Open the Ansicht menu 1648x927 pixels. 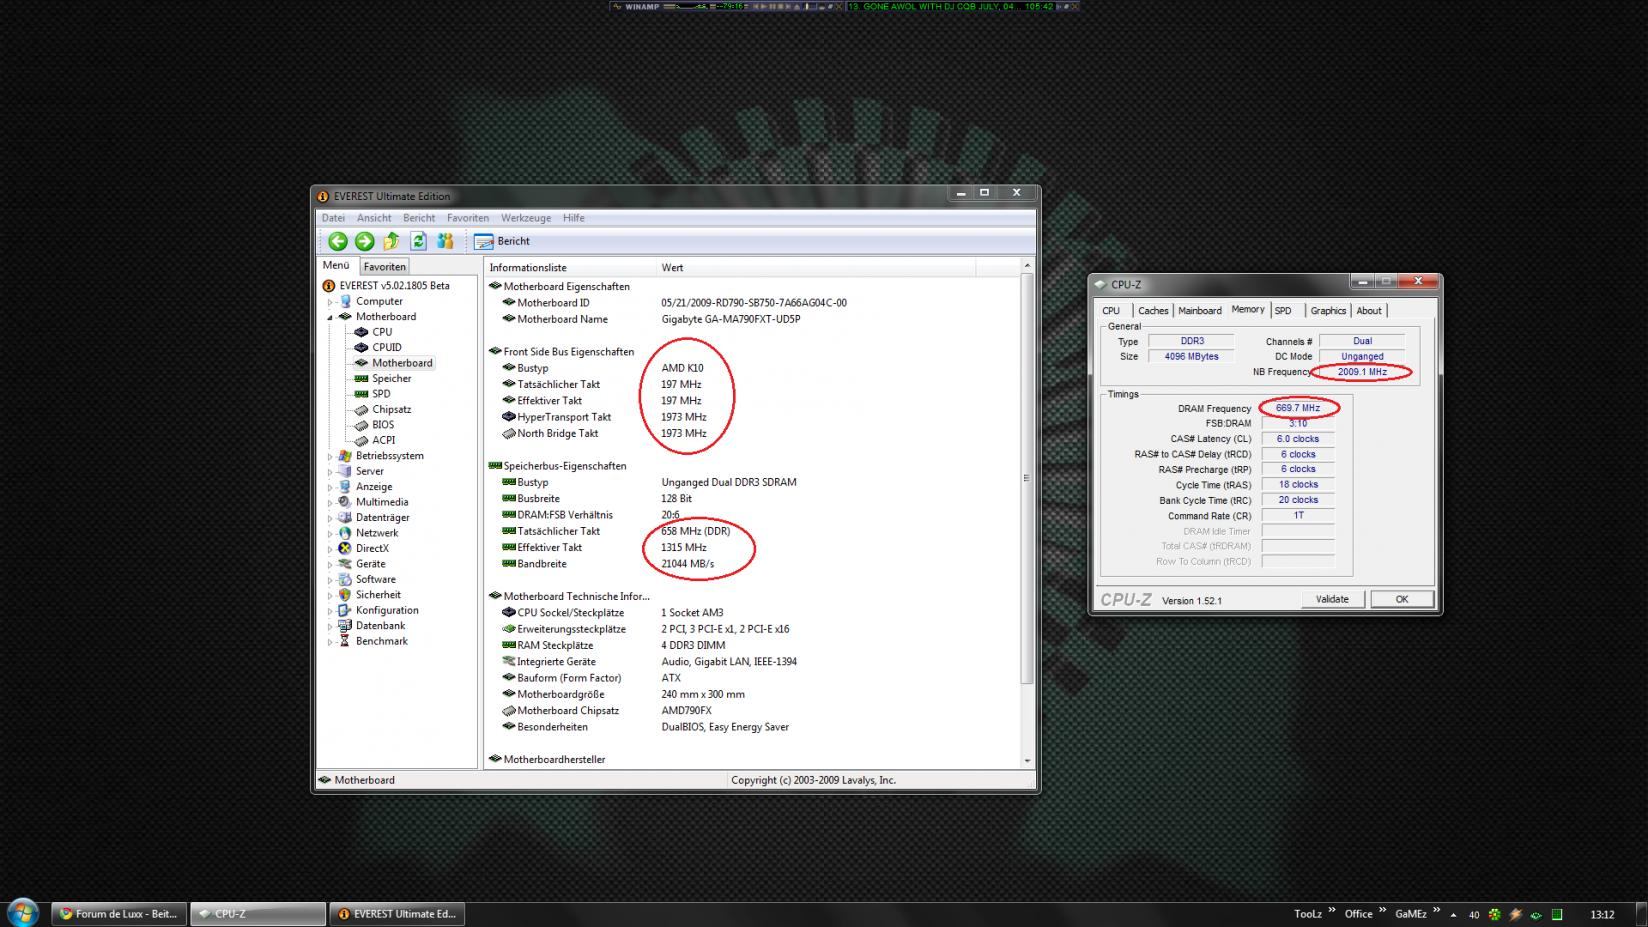tap(374, 218)
